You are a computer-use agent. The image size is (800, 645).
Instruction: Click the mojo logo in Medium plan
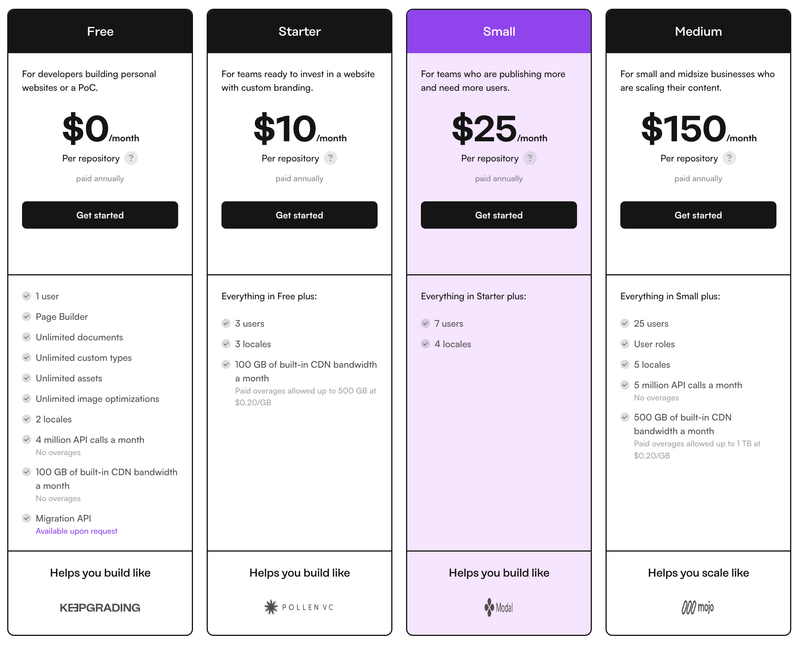(x=698, y=607)
